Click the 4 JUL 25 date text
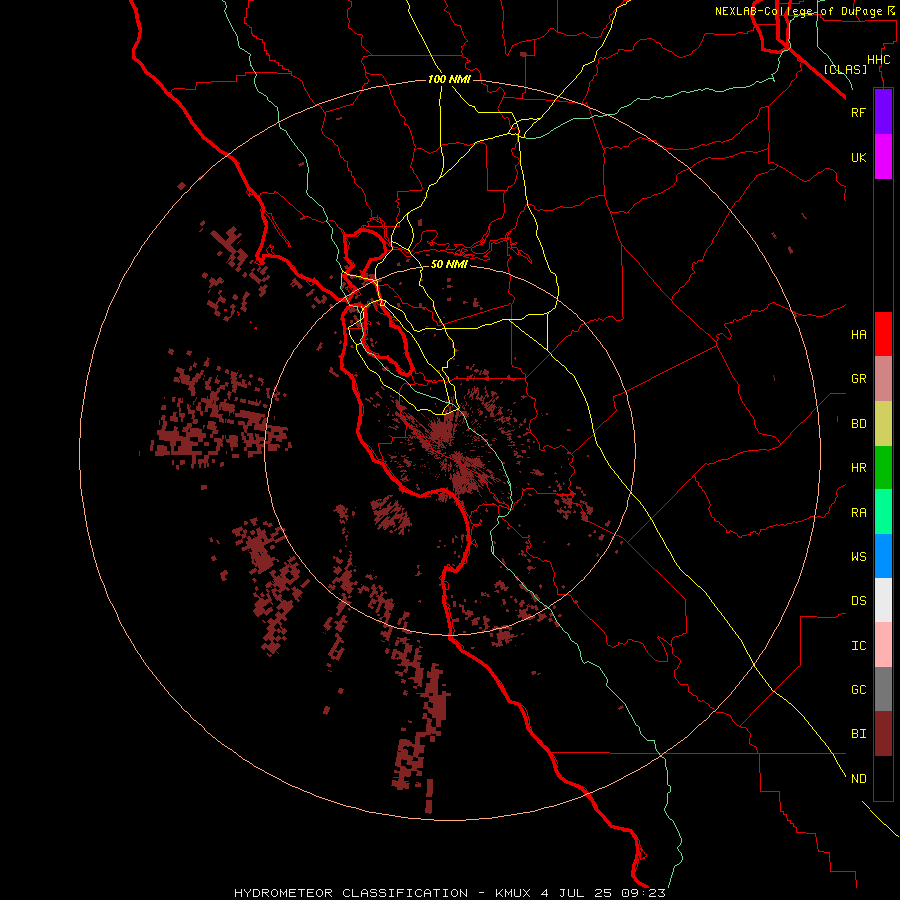Viewport: 900px width, 900px height. pos(577,893)
